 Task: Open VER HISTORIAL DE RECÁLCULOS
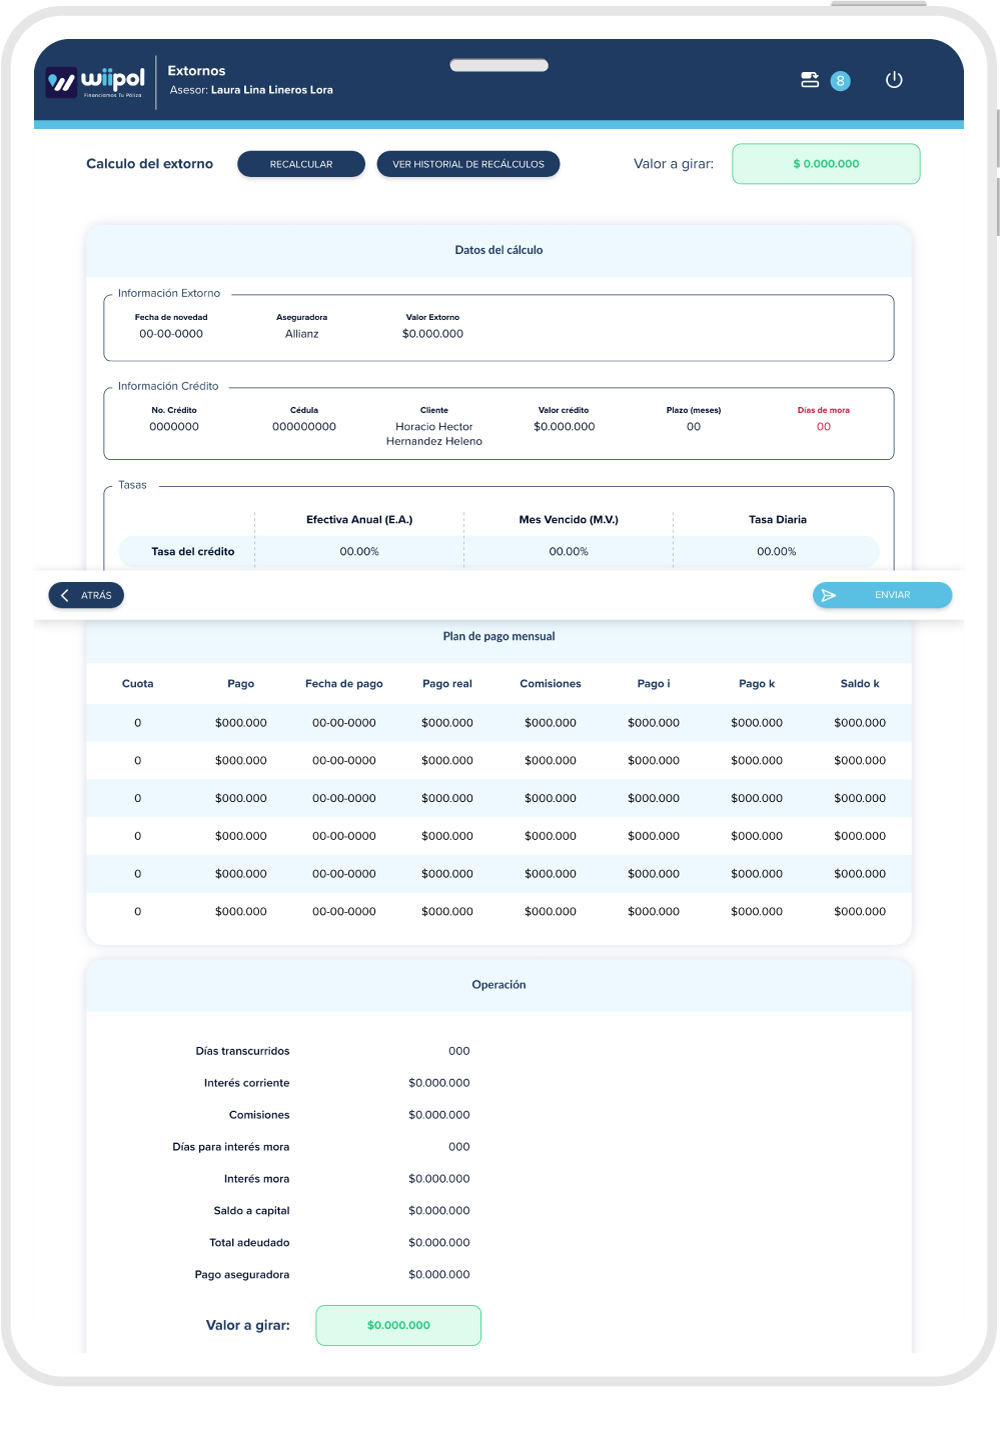coord(468,164)
